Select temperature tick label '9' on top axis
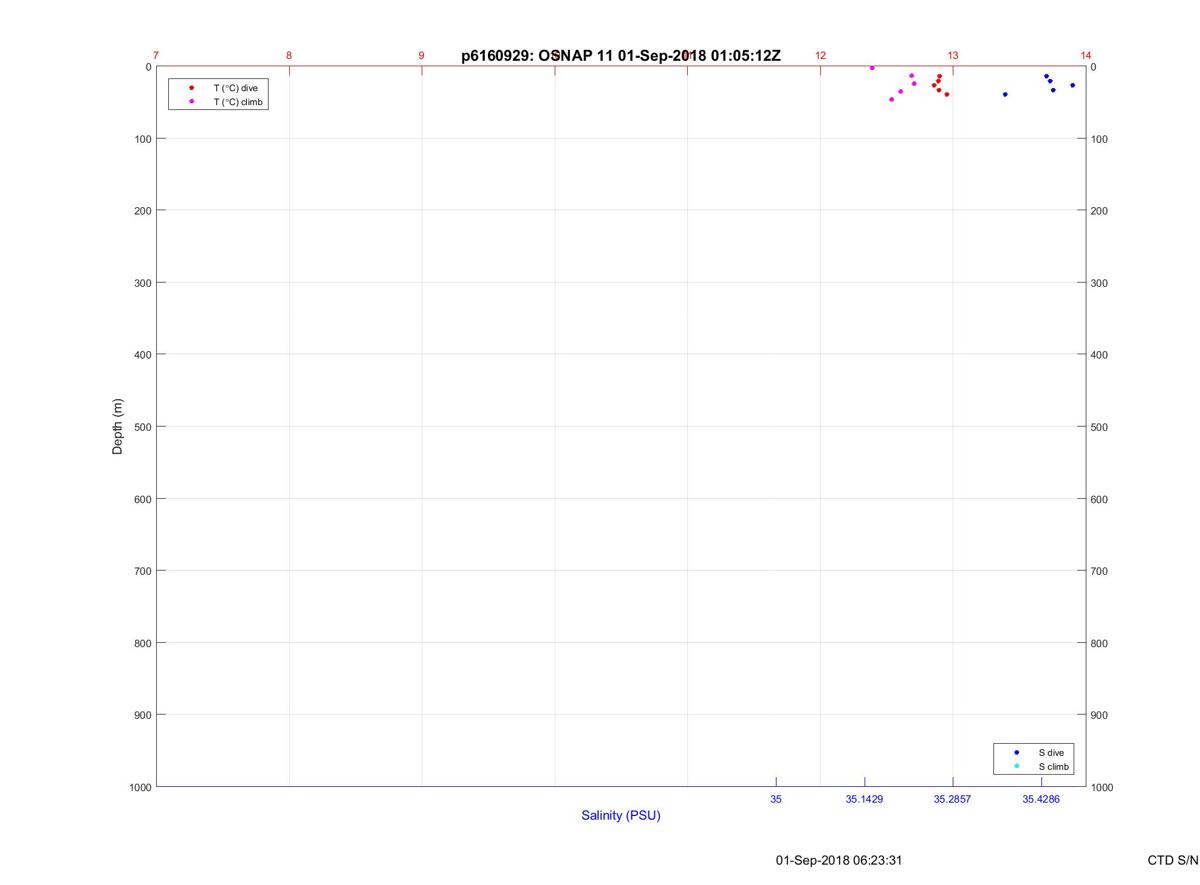Image resolution: width=1200 pixels, height=885 pixels. pos(421,55)
